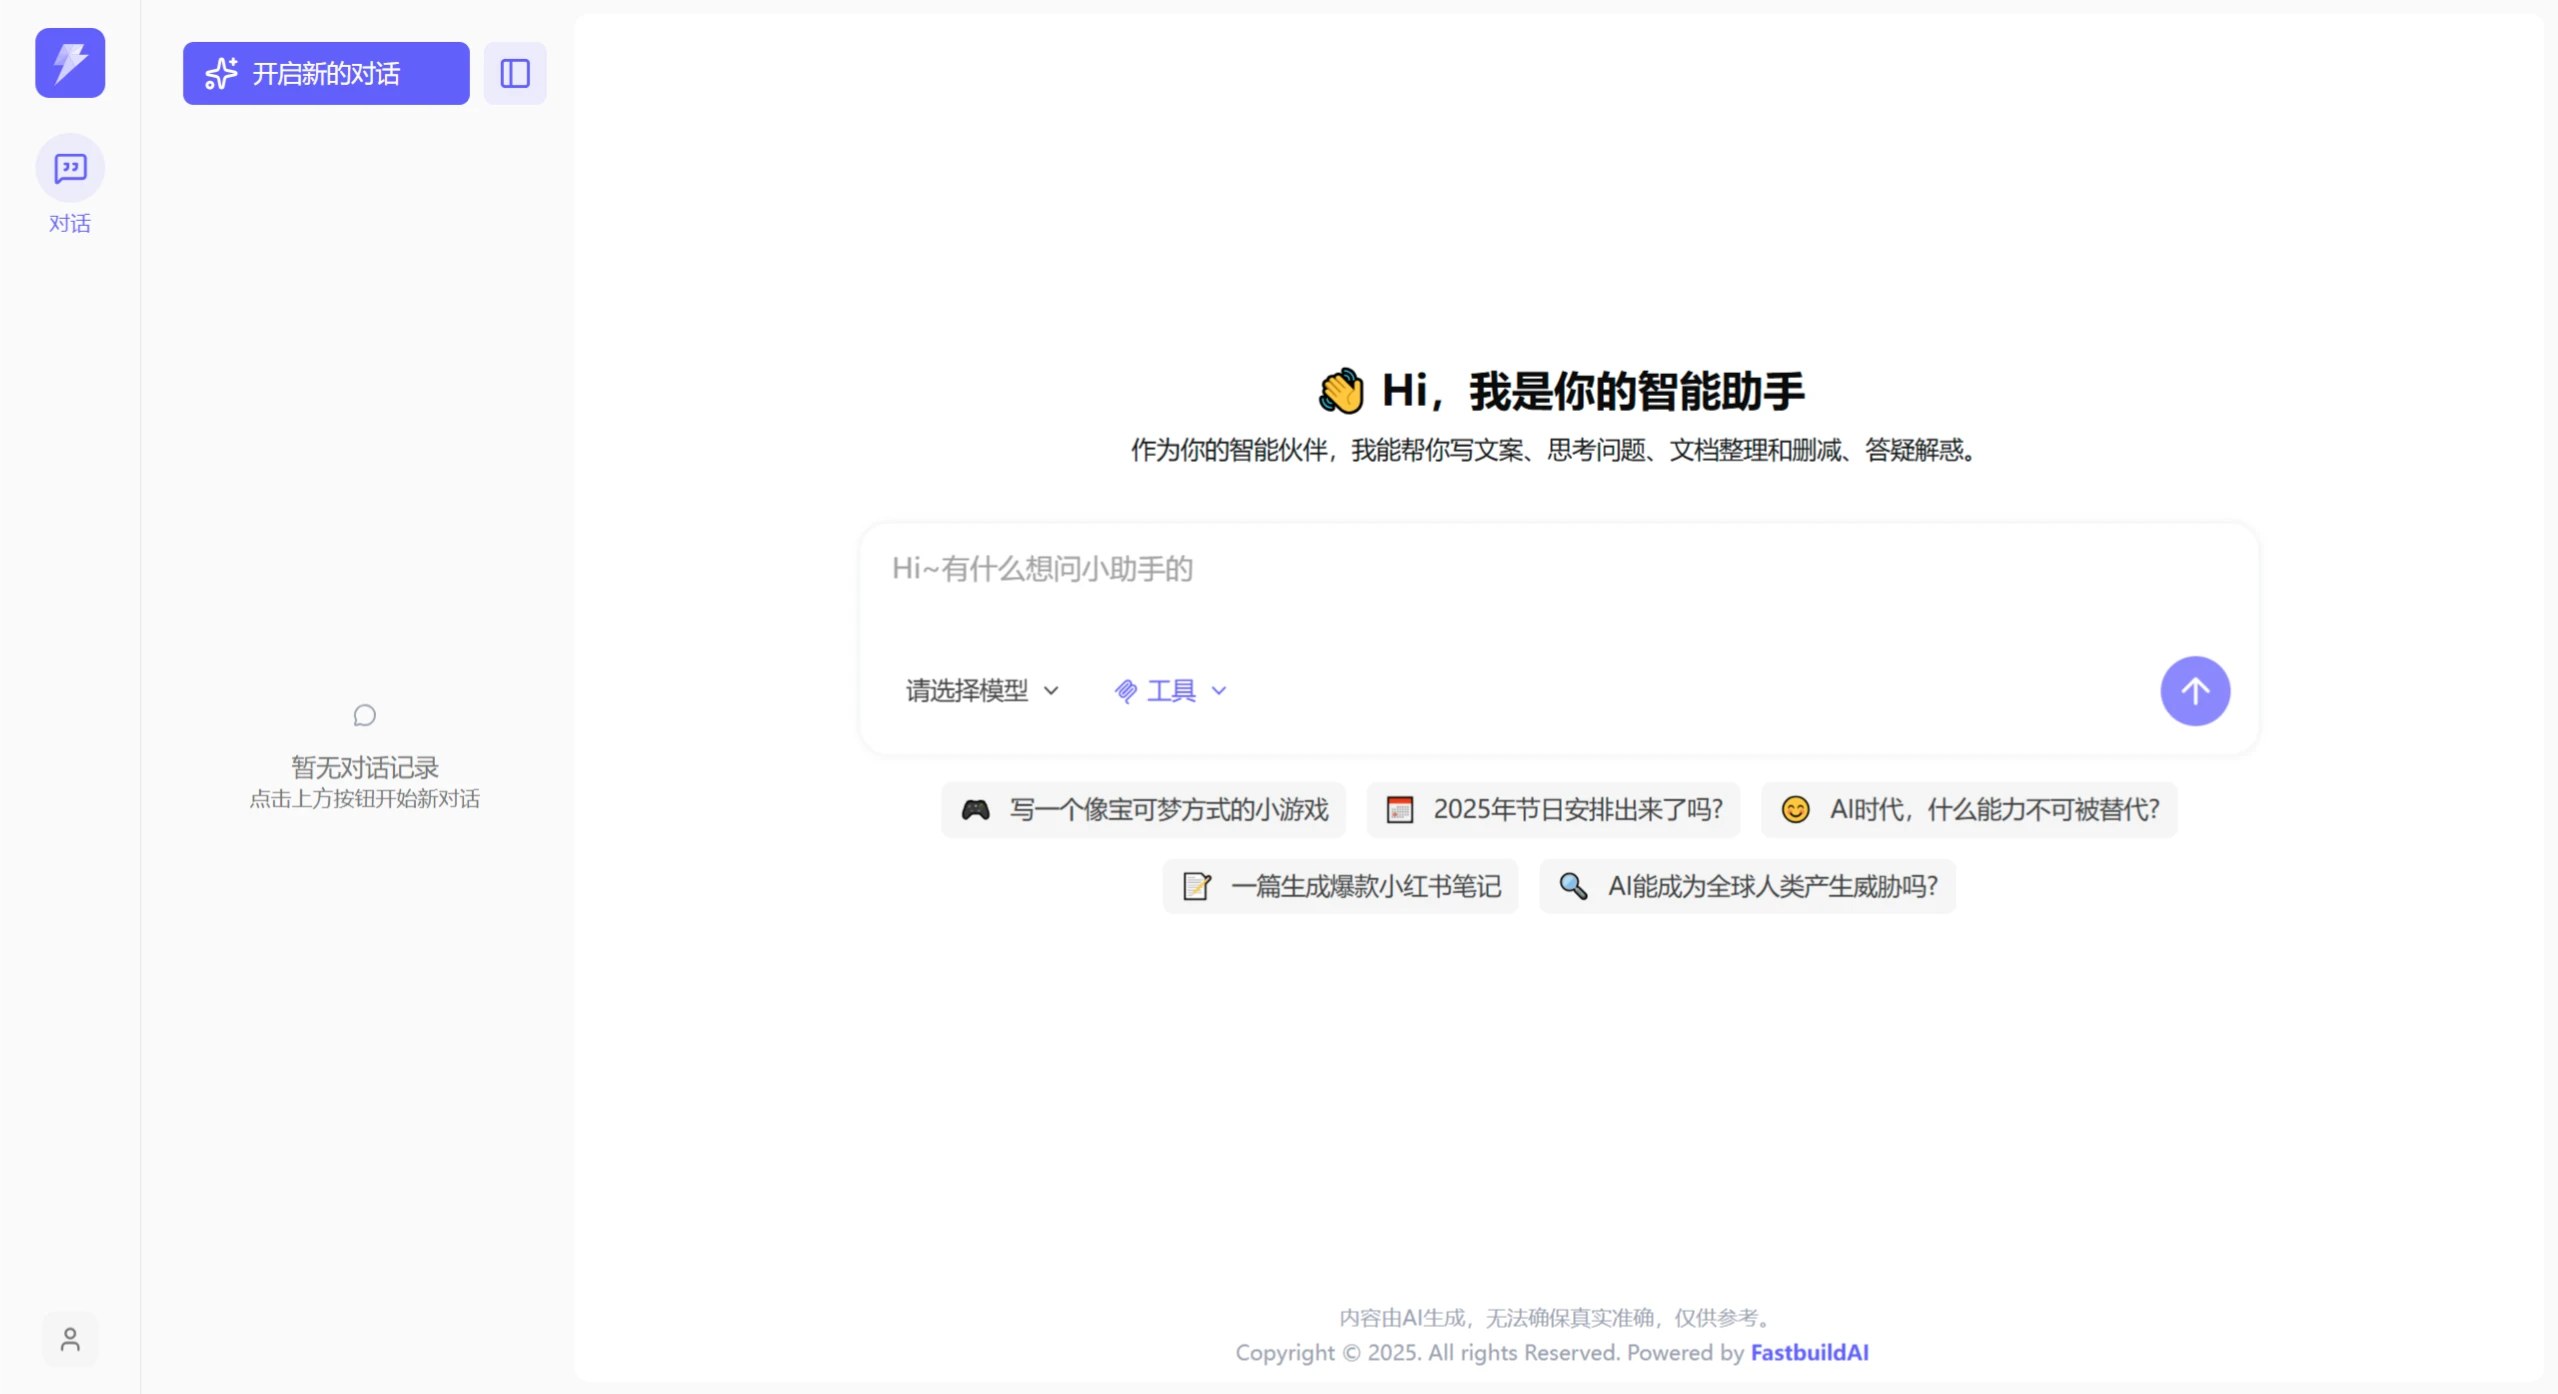Click the game controller icon on the 宝可梦 suggestion

[975, 809]
